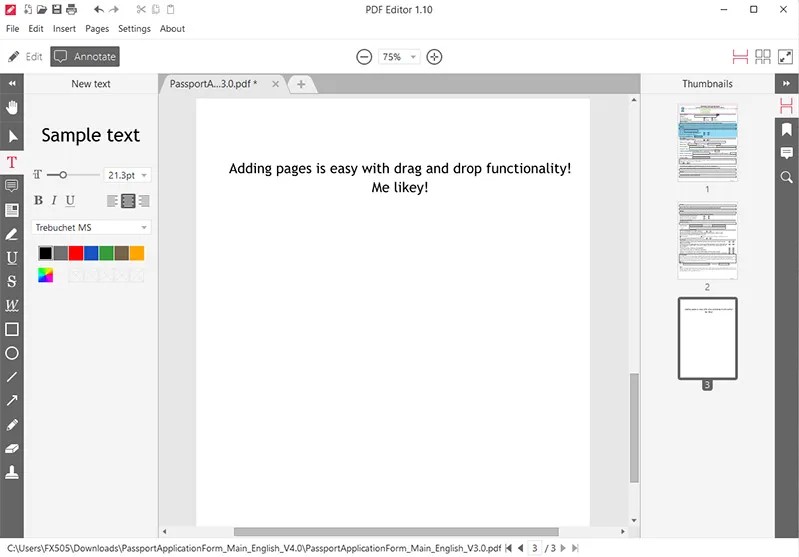The width and height of the screenshot is (799, 557).
Task: Add a new document tab
Action: tap(301, 84)
